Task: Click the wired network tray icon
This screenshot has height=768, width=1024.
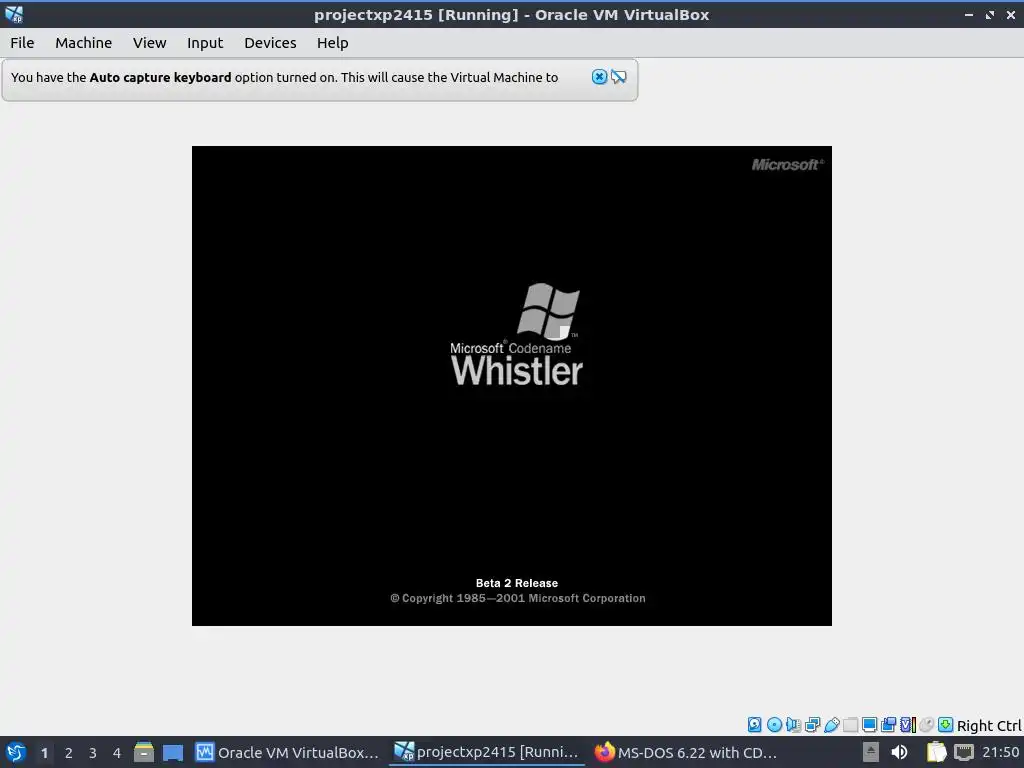Action: [964, 752]
